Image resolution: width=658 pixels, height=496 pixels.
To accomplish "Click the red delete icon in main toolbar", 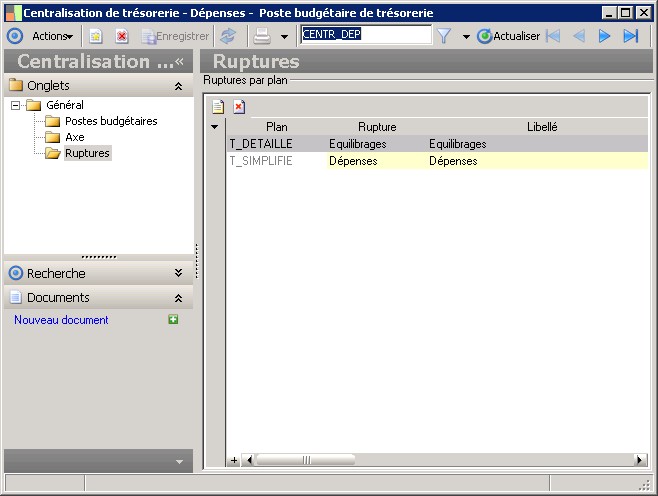I will pos(121,36).
